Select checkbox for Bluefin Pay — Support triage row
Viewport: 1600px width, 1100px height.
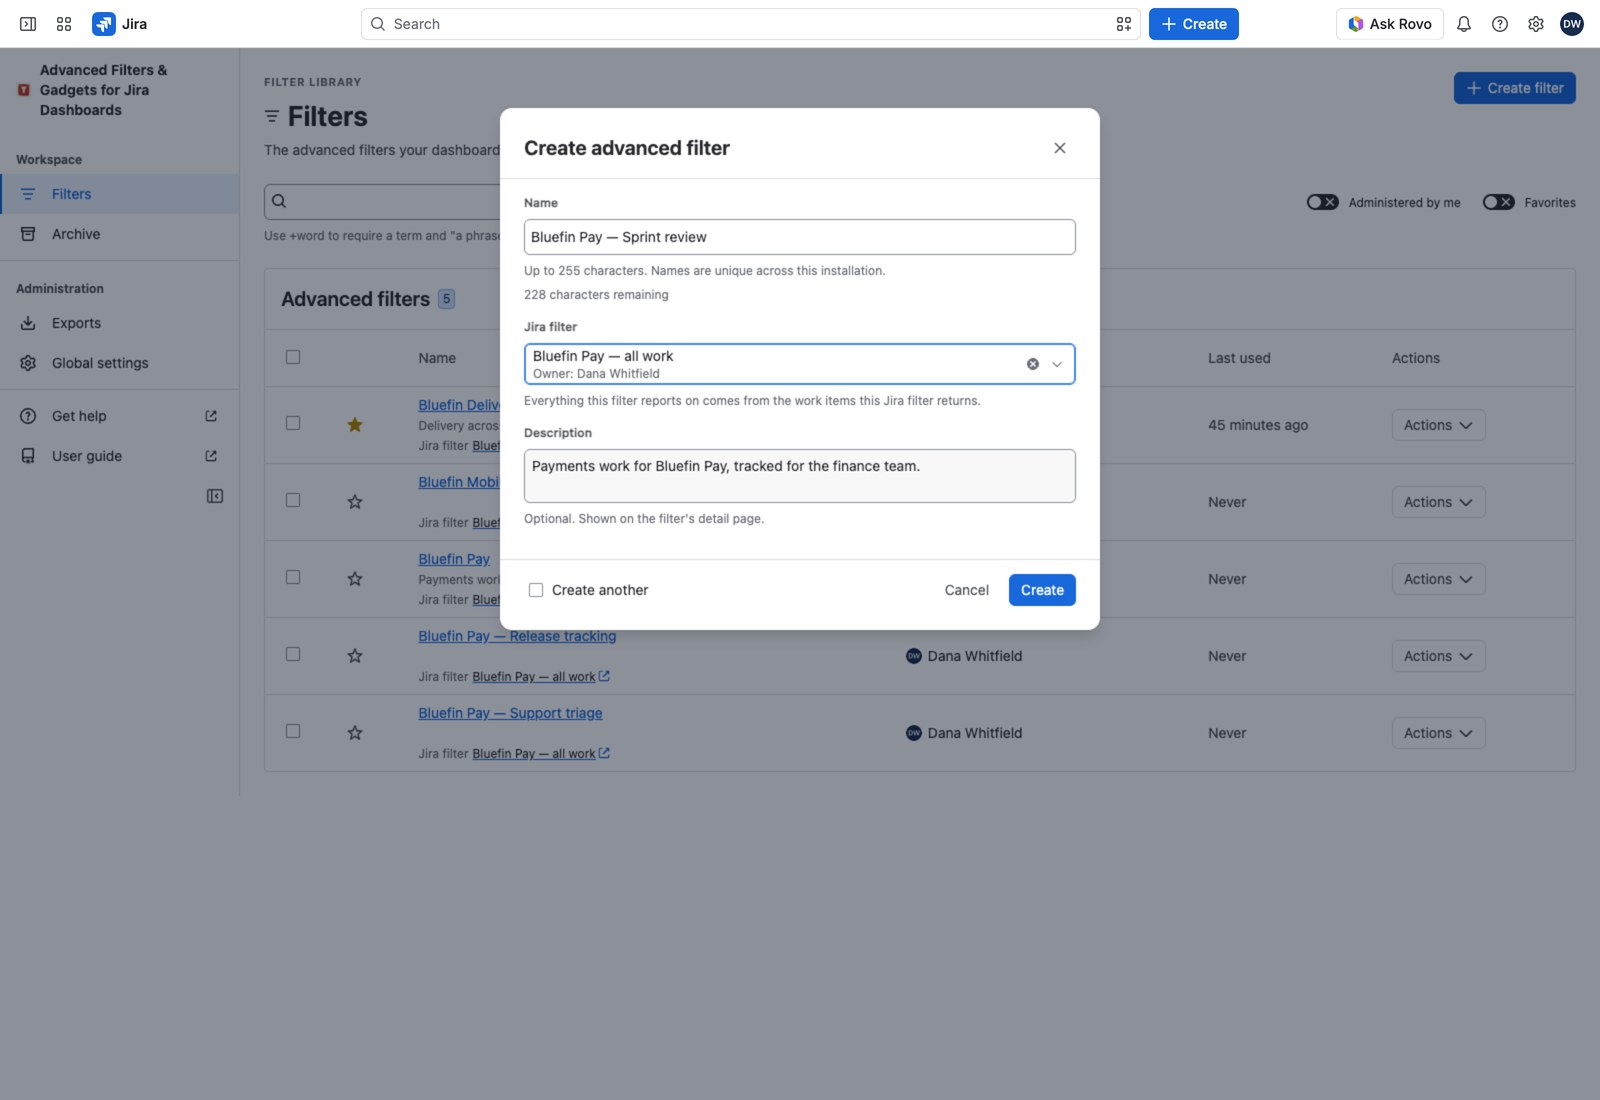[293, 731]
